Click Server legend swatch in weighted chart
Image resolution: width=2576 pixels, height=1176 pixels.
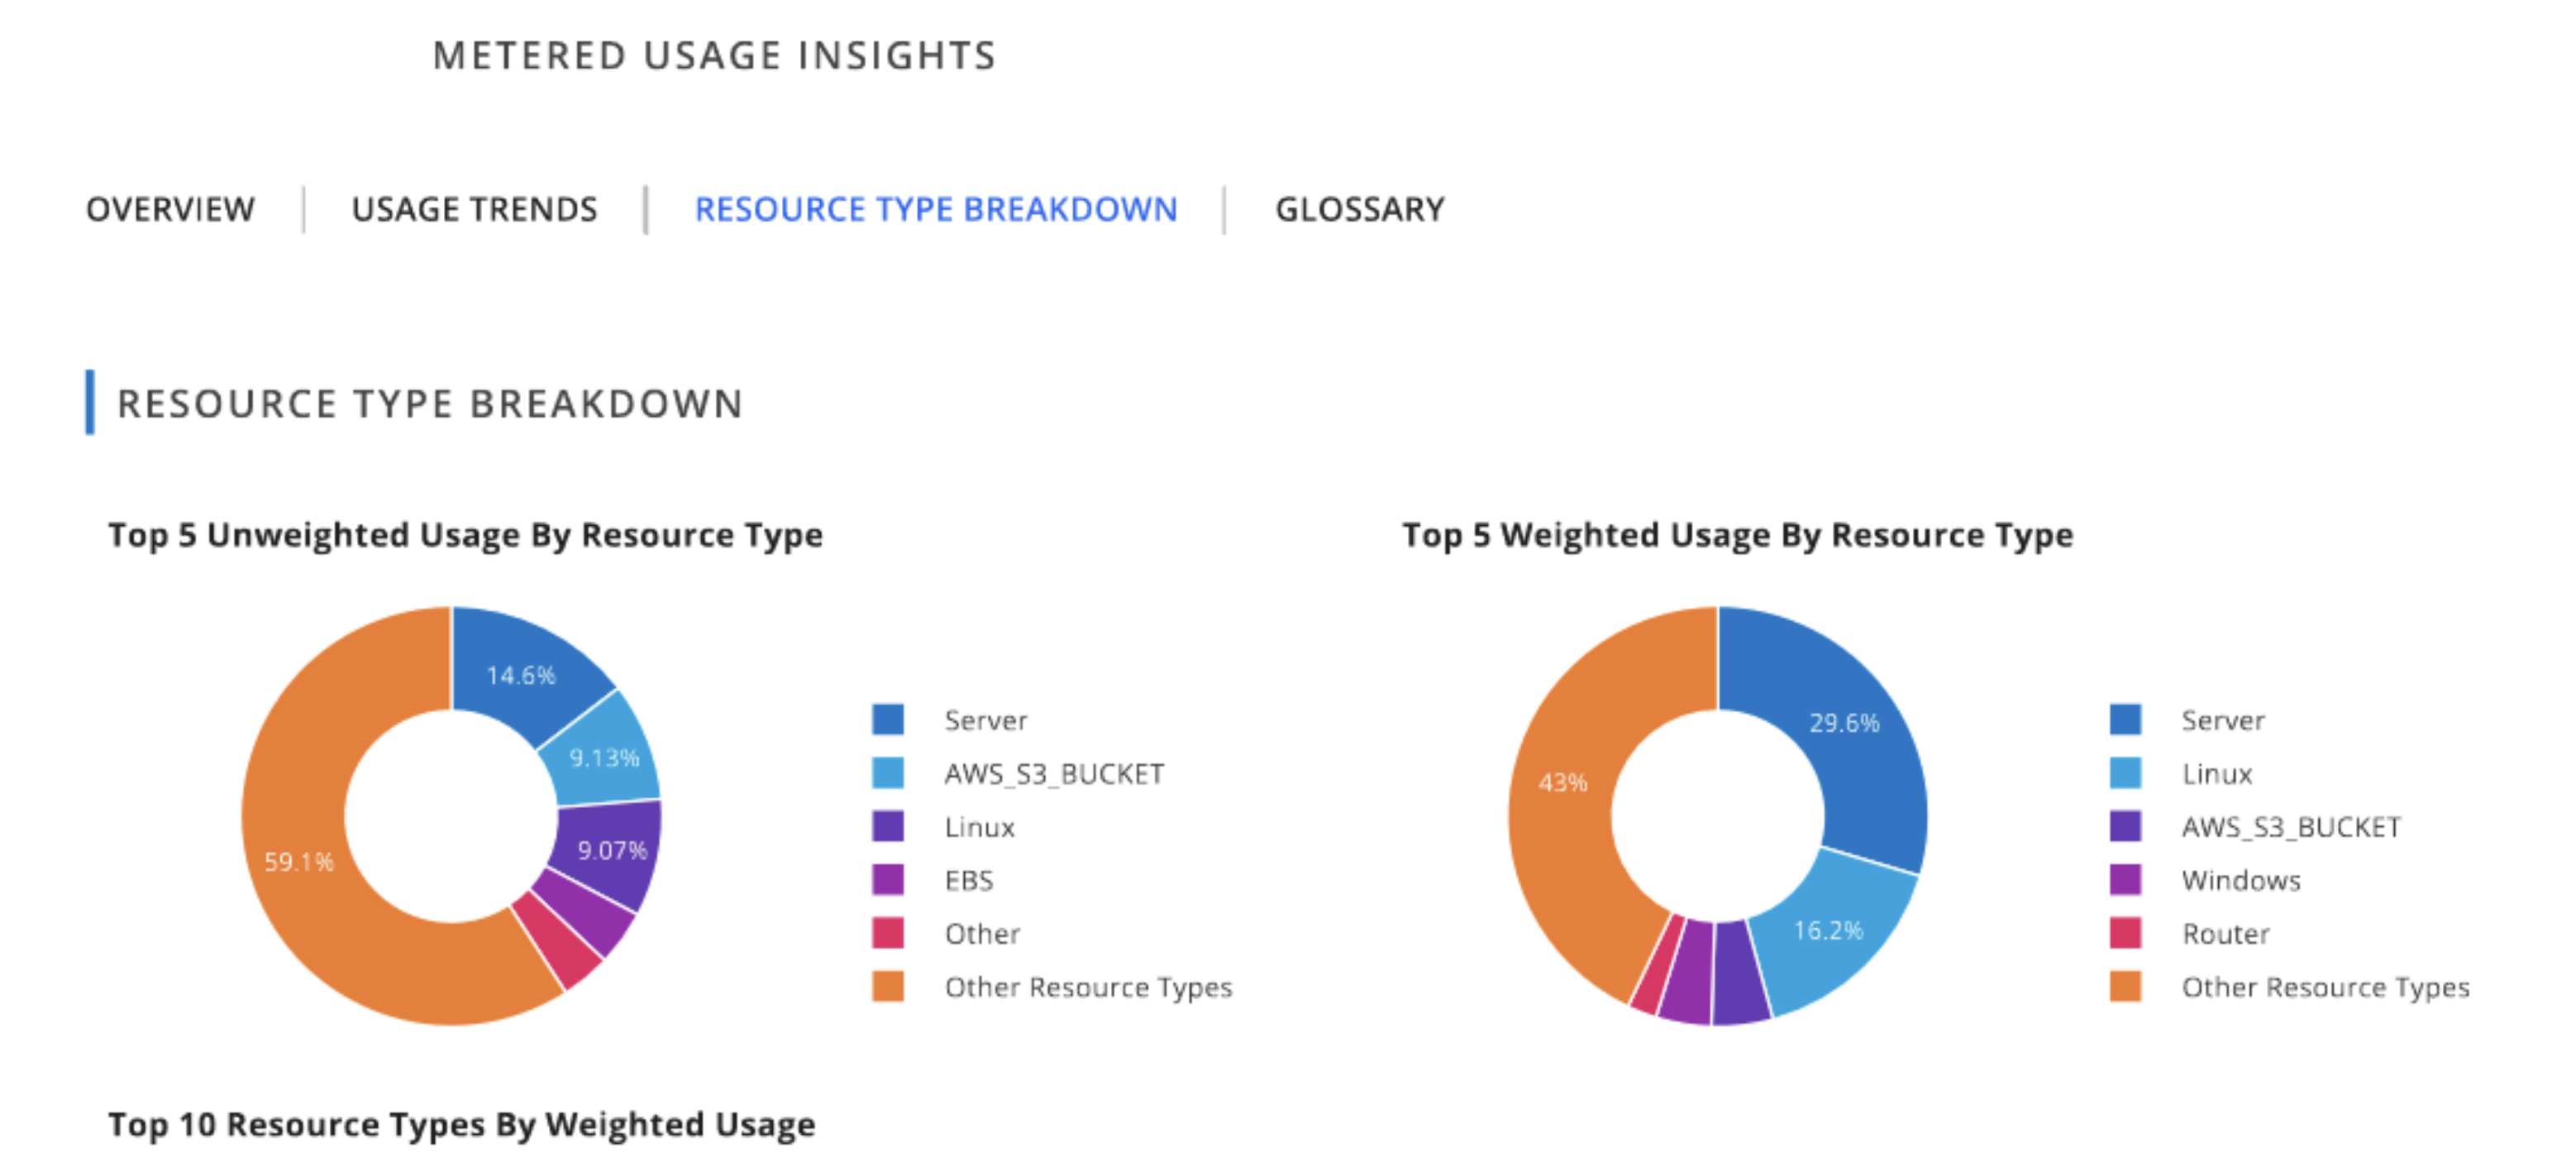2125,719
